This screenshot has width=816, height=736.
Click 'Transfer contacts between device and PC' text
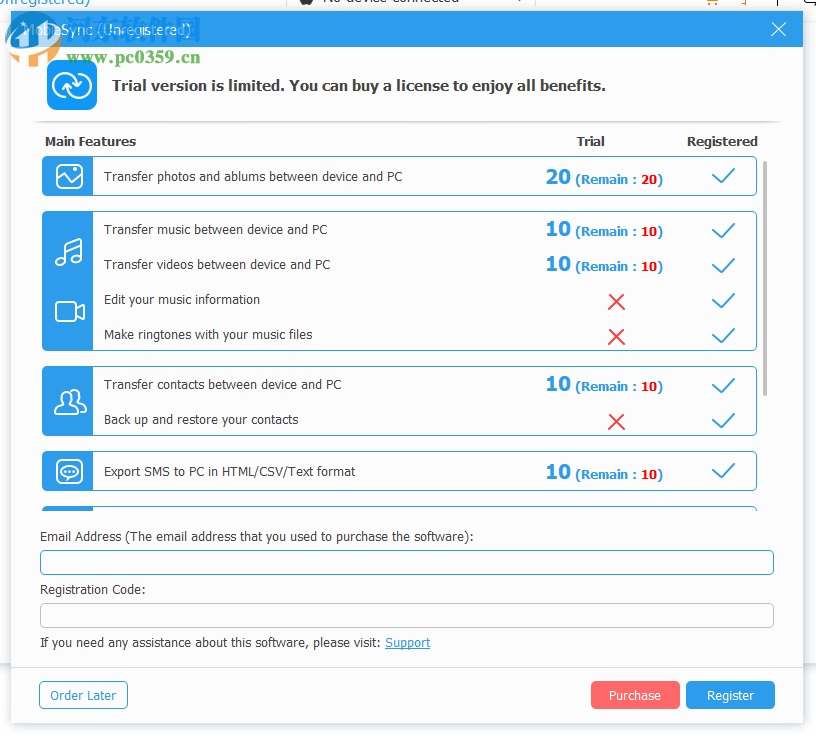[x=223, y=385]
